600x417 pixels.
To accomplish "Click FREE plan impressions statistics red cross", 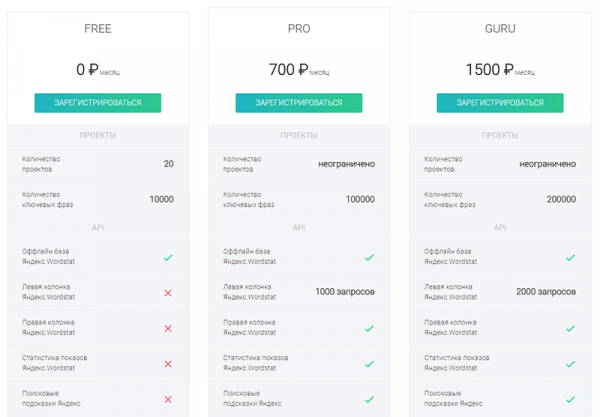I will tap(168, 364).
